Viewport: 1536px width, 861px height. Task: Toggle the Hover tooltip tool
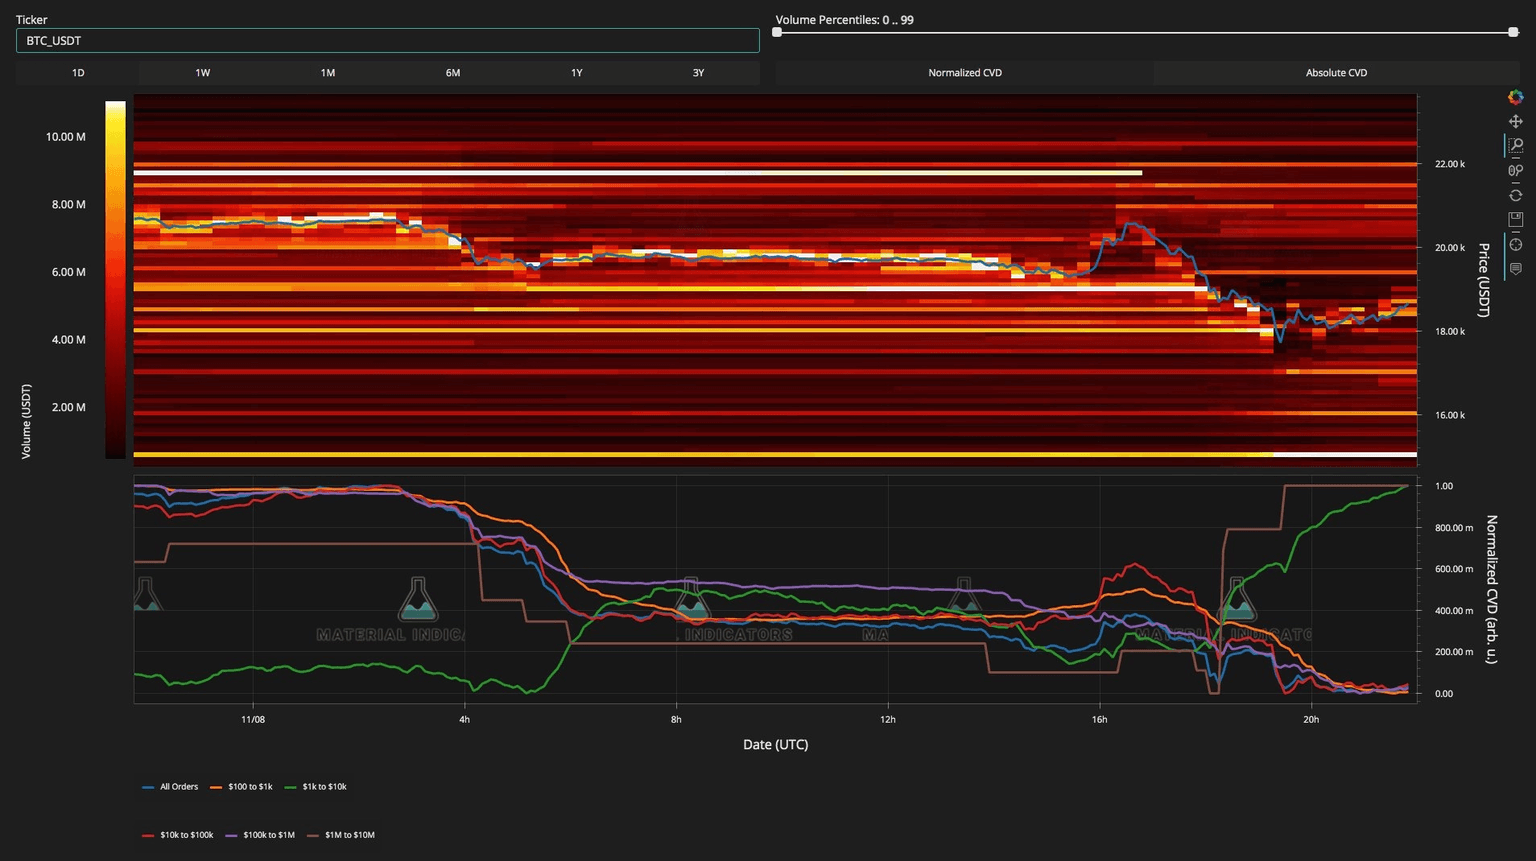point(1515,269)
